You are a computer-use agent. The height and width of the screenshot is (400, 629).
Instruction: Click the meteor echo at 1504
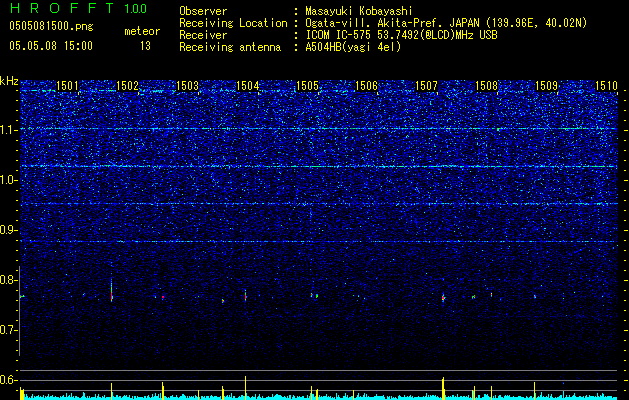245,296
